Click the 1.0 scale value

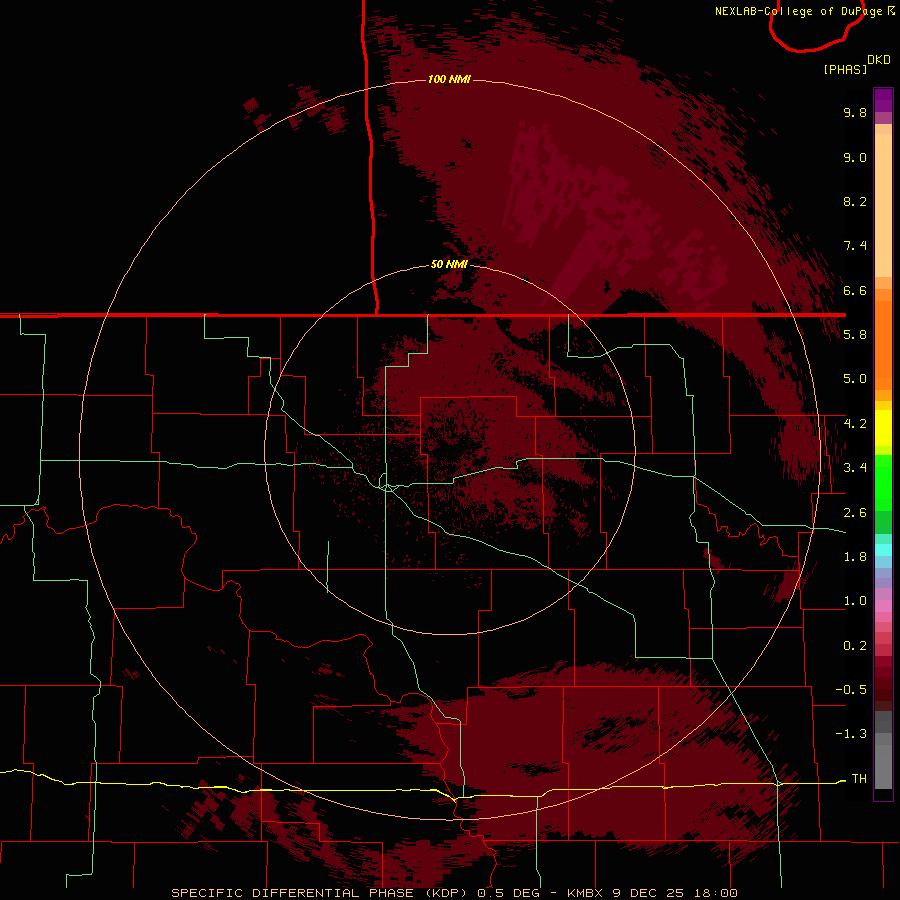pos(855,601)
